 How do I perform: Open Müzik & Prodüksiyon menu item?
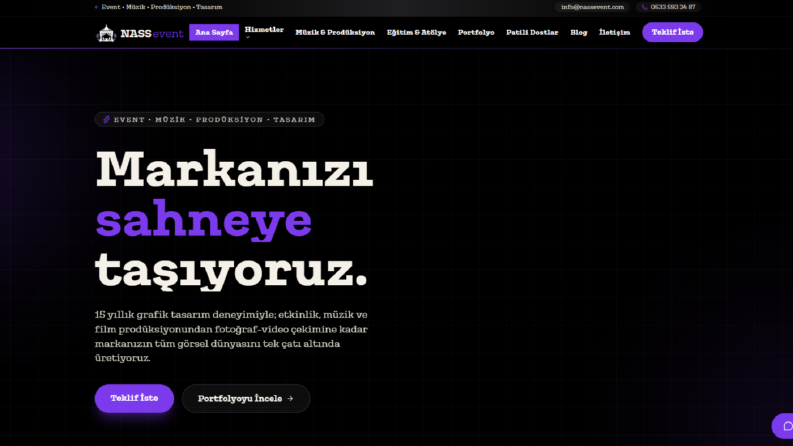(335, 32)
